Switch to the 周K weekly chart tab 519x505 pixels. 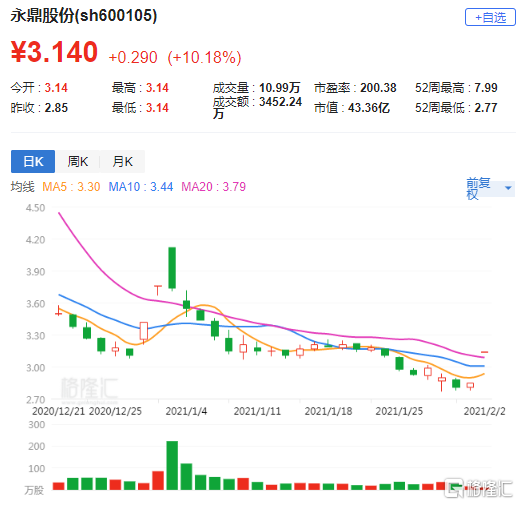77,162
